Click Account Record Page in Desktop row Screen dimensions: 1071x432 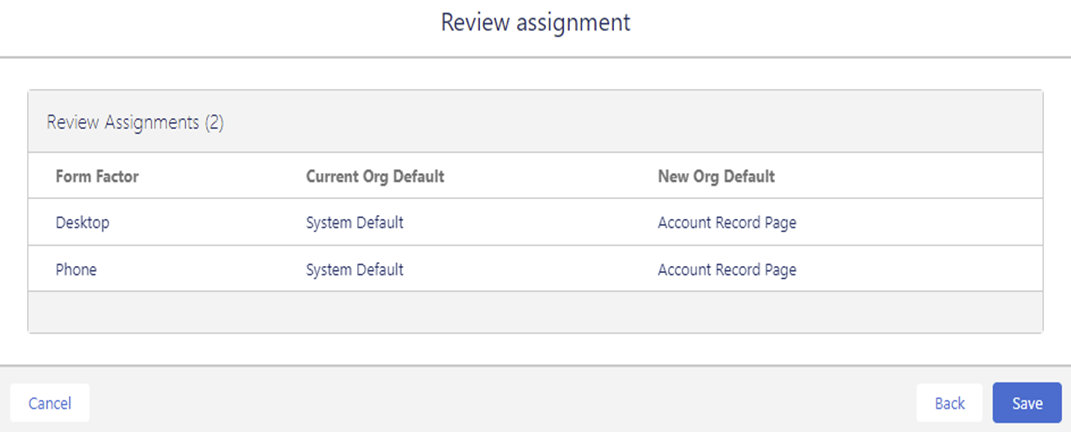click(x=727, y=223)
